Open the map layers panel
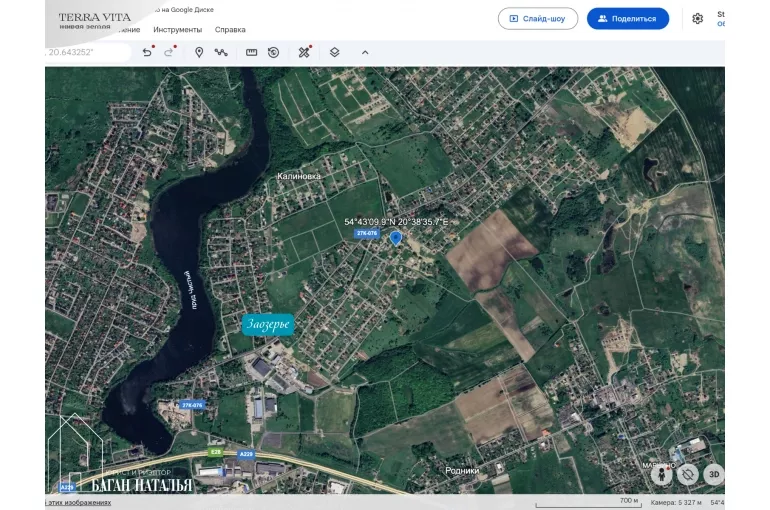 coord(335,52)
